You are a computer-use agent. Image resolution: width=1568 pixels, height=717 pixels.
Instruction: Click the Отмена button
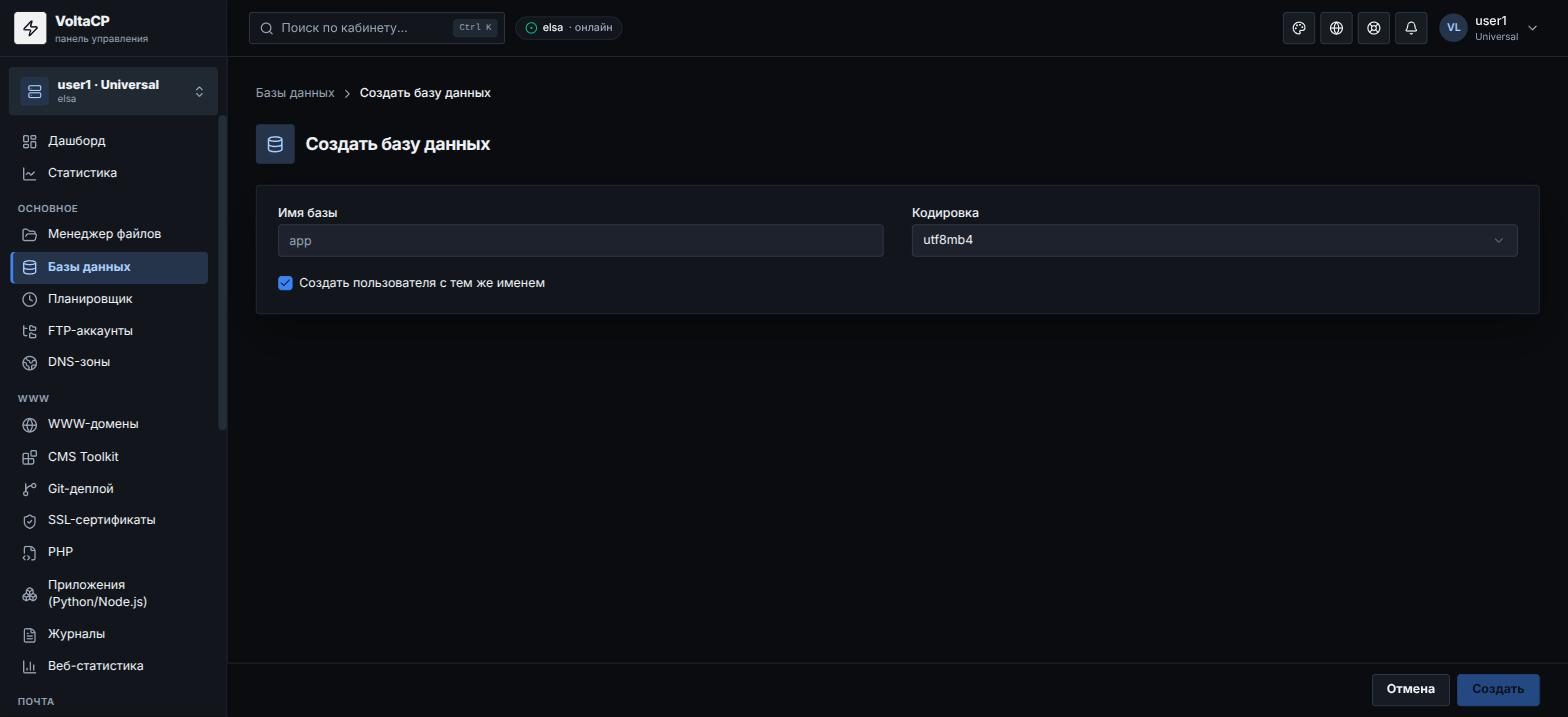1410,689
